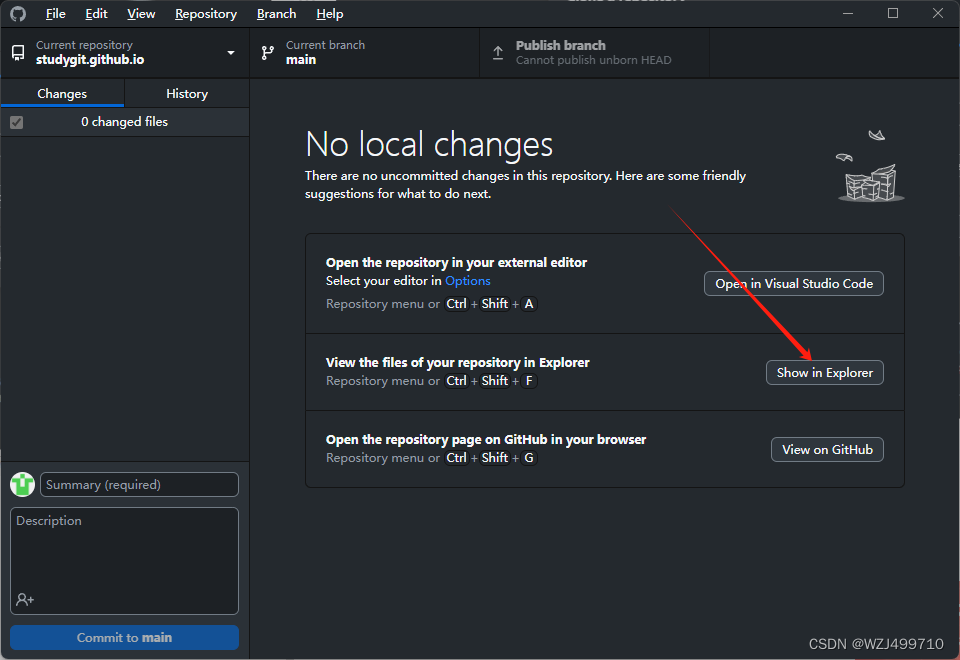
Task: Click Cannot publish unborn HEAD text
Action: pyautogui.click(x=593, y=60)
